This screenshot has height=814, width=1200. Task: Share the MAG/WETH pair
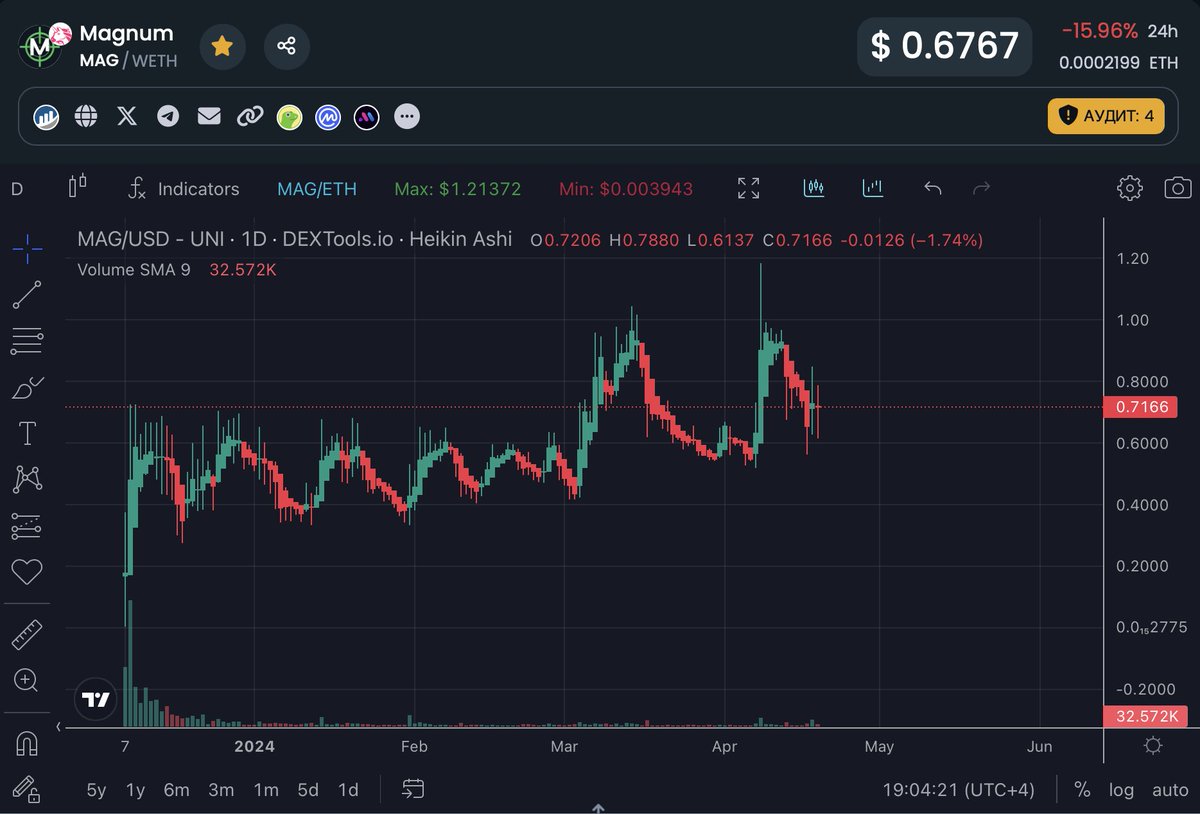pos(286,46)
